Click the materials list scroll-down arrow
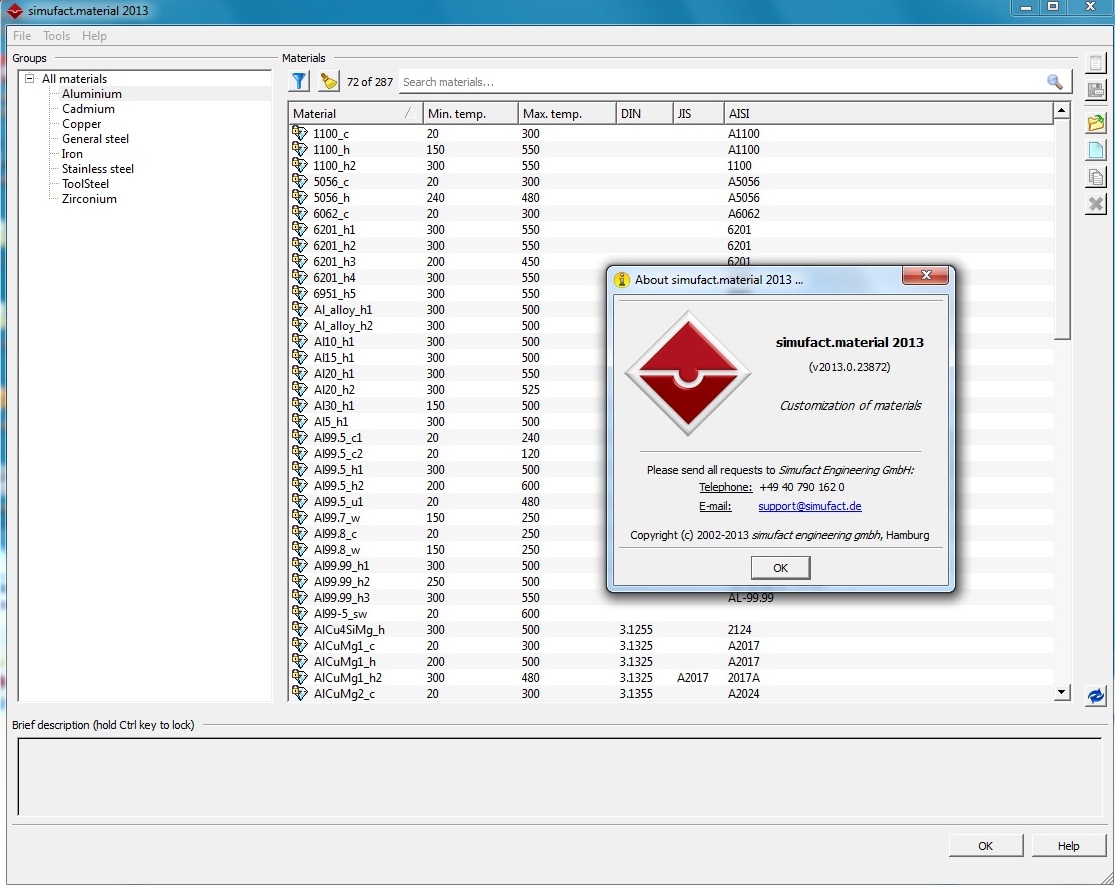1115x885 pixels. tap(1062, 692)
